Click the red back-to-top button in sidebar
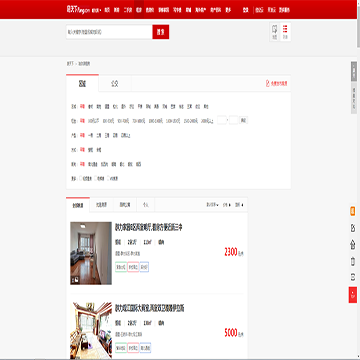 pos(353,295)
